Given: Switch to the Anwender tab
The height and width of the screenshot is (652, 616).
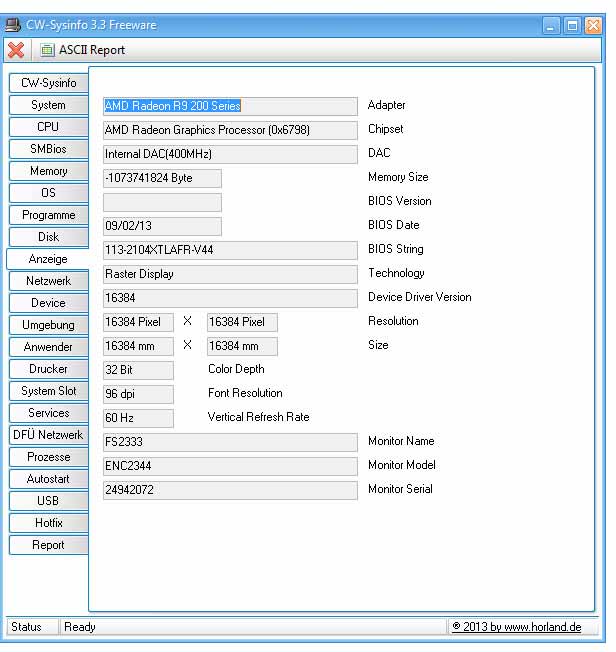Looking at the screenshot, I should click(x=49, y=347).
